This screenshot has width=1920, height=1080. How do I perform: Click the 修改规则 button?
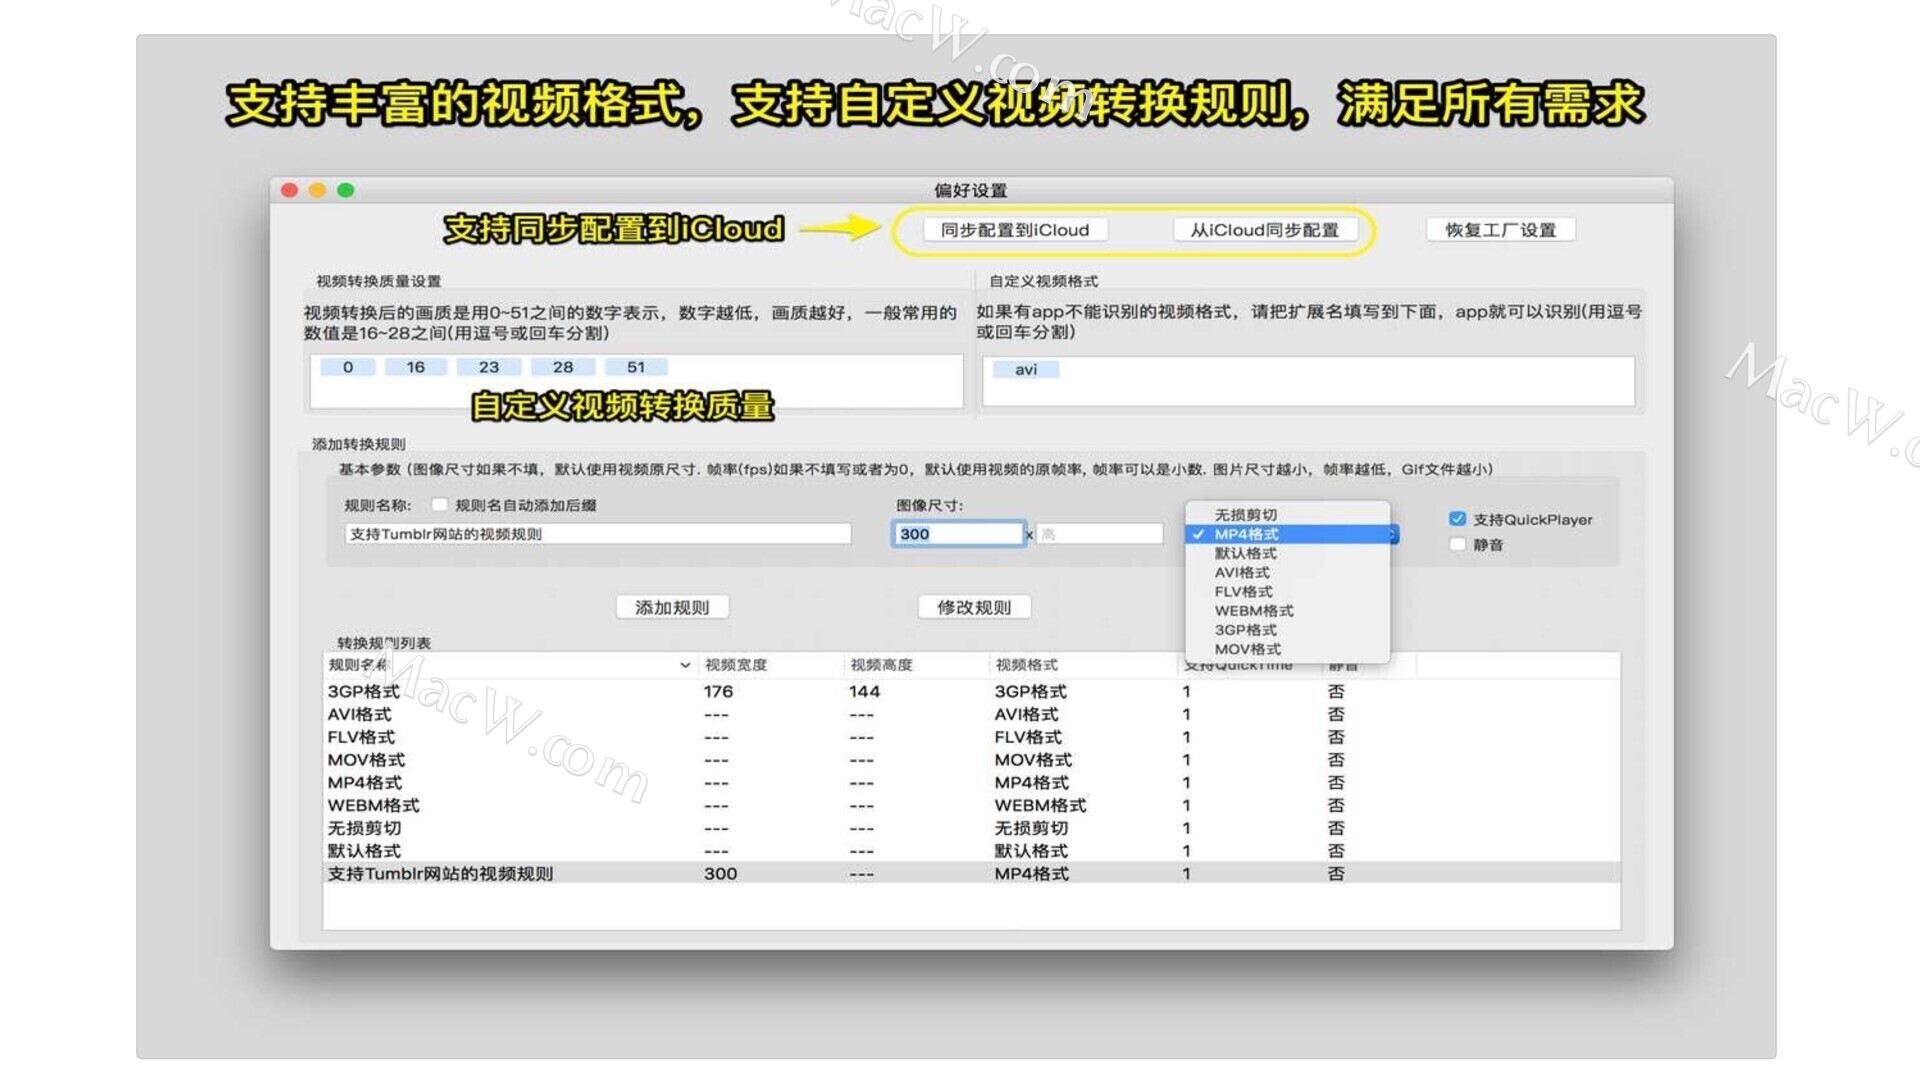974,607
